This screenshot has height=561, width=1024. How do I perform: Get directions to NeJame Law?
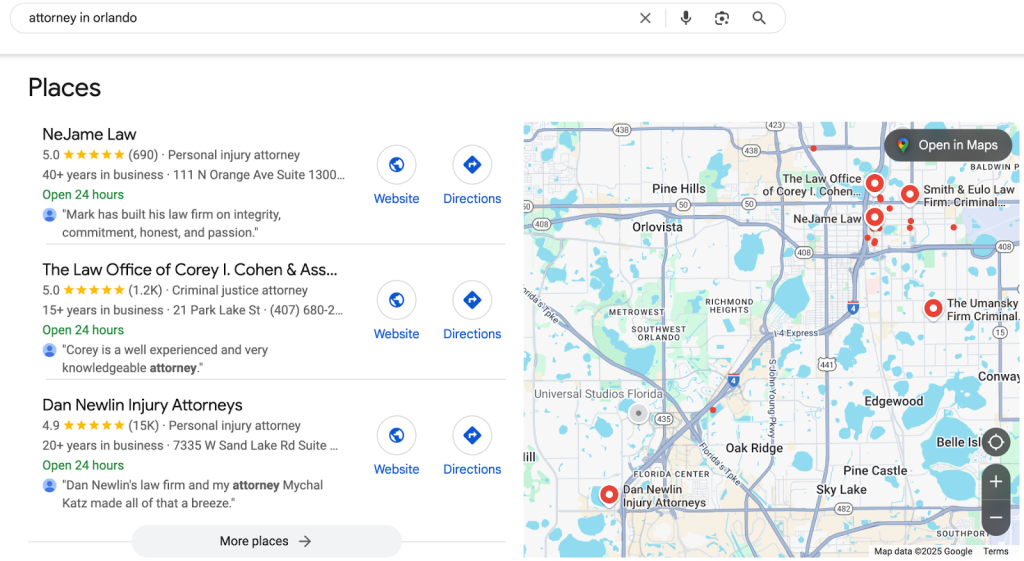(472, 165)
